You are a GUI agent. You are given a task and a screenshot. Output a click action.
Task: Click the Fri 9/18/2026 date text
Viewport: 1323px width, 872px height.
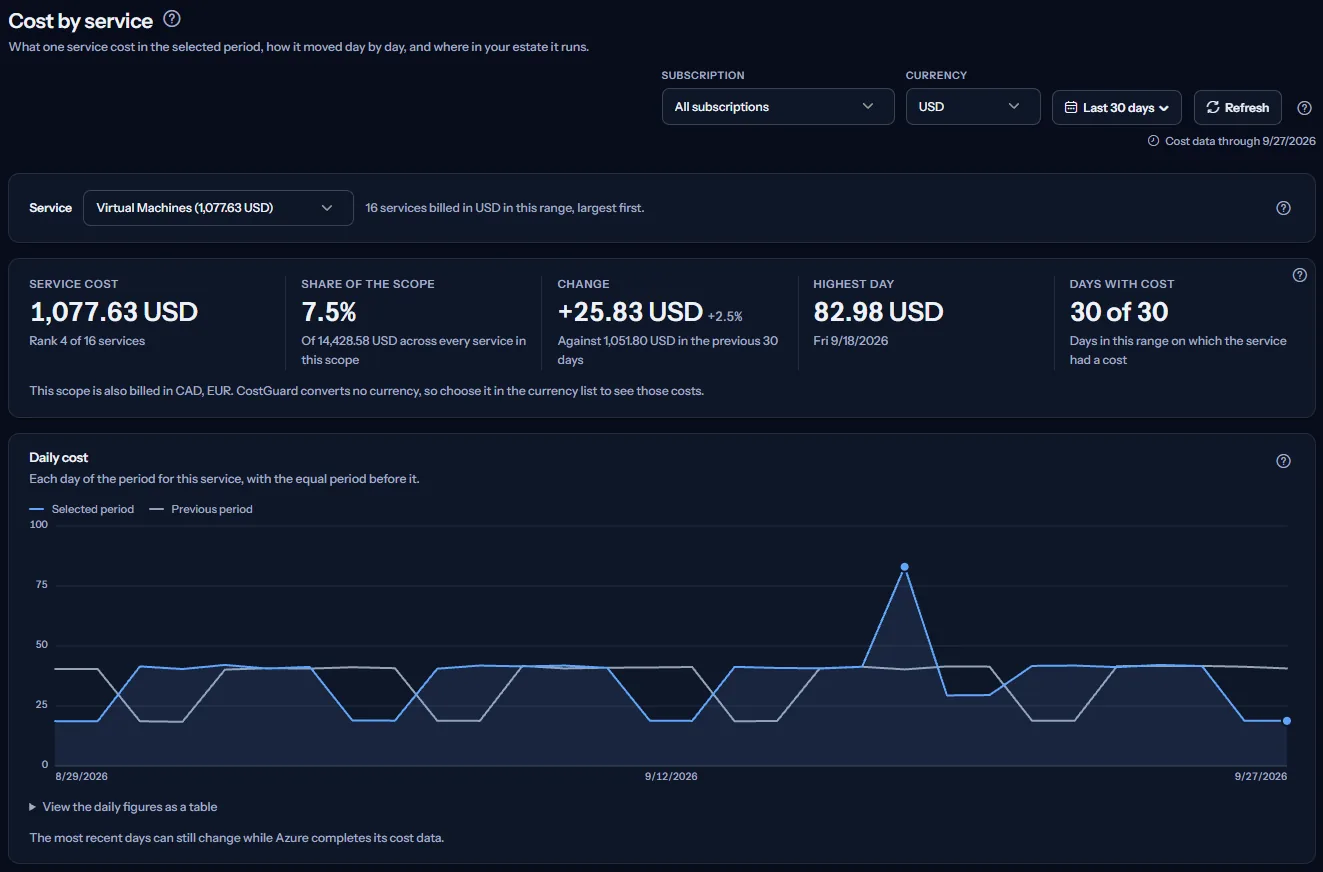(853, 341)
